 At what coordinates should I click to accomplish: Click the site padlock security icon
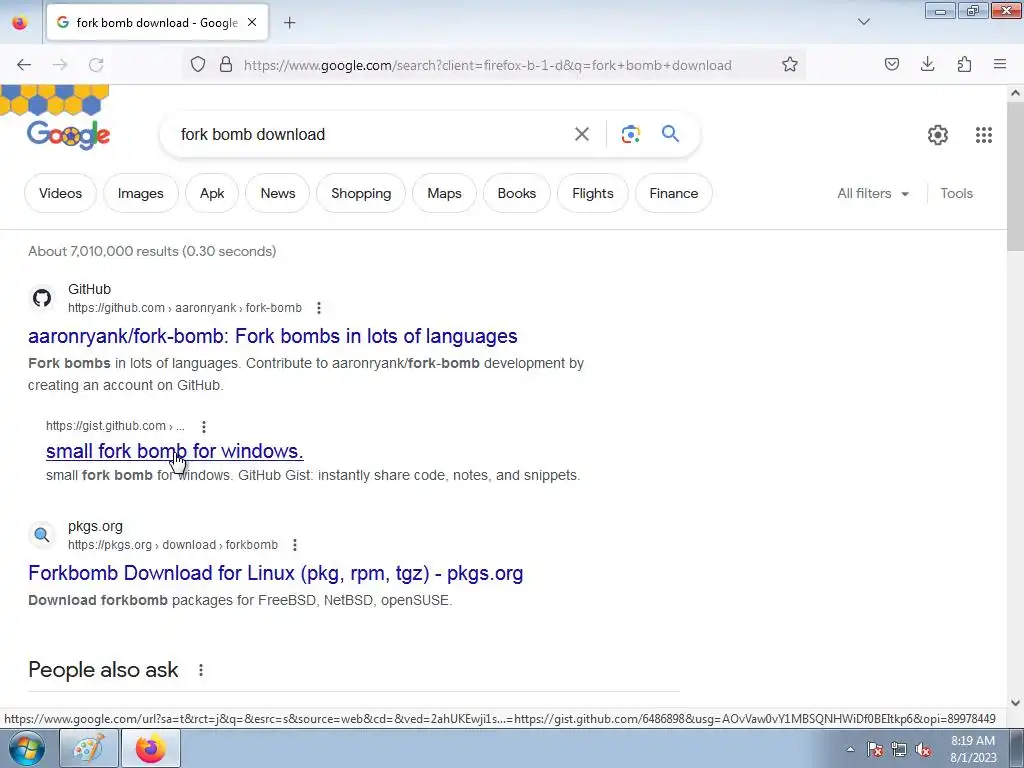226,65
